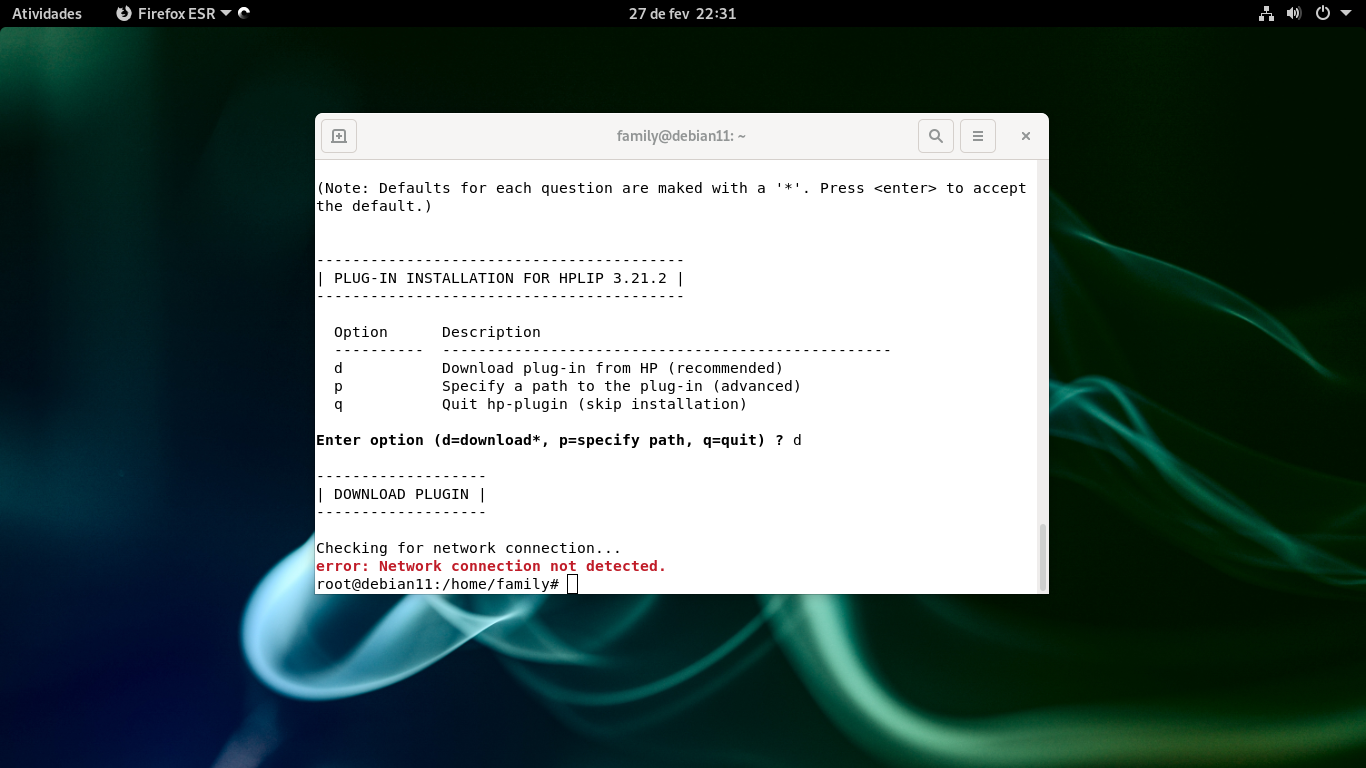Close the terminal window
Screen dimensions: 1366x768
point(1025,136)
